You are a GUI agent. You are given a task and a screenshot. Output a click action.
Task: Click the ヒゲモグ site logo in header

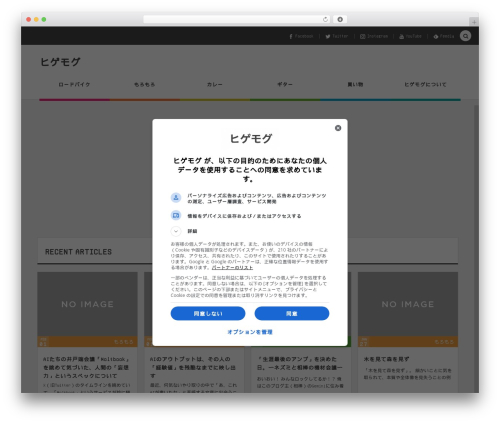(x=60, y=62)
